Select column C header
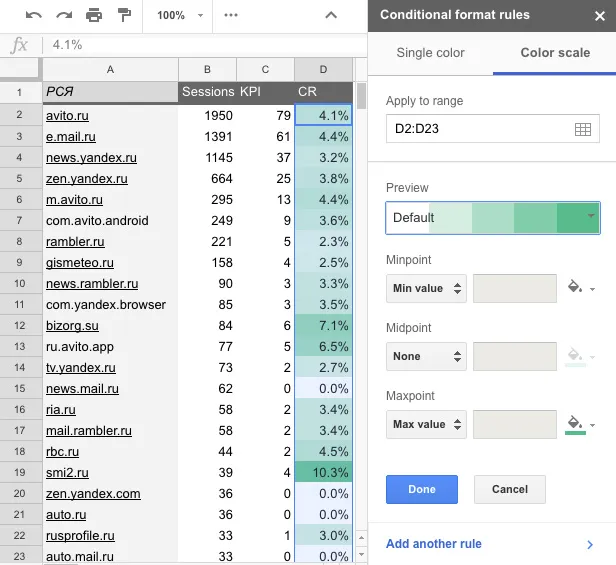The image size is (616, 565). pyautogui.click(x=265, y=70)
